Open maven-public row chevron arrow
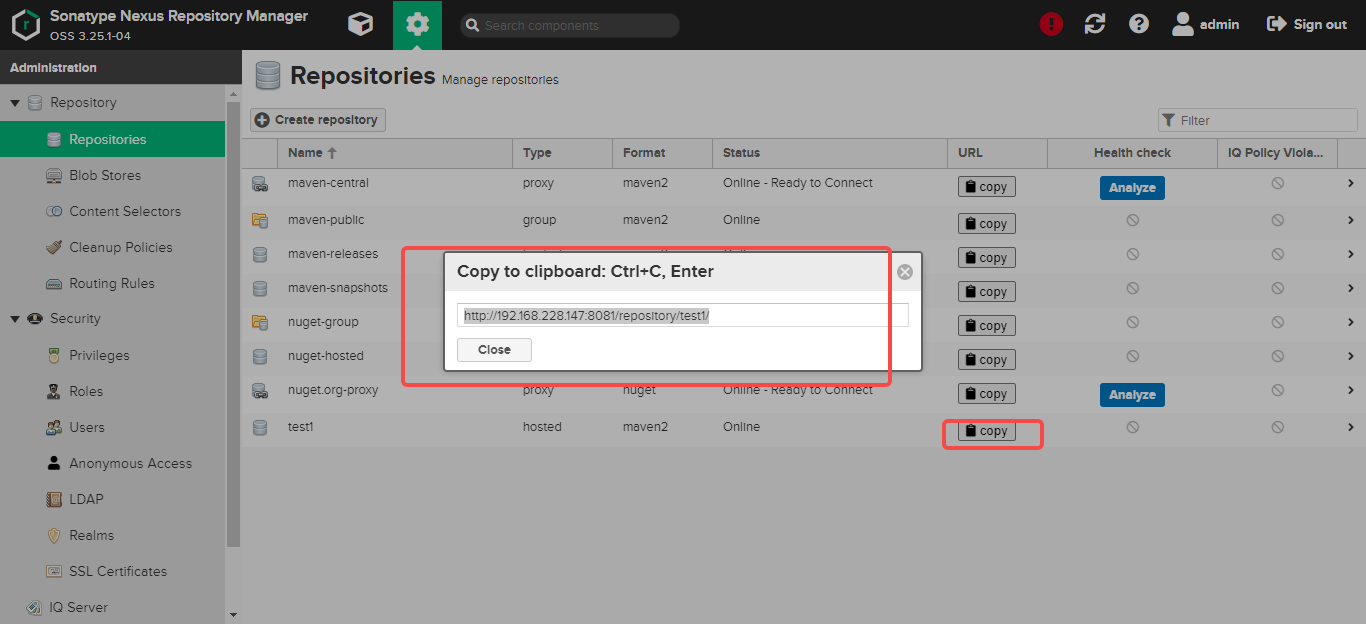1366x624 pixels. pos(1350,221)
